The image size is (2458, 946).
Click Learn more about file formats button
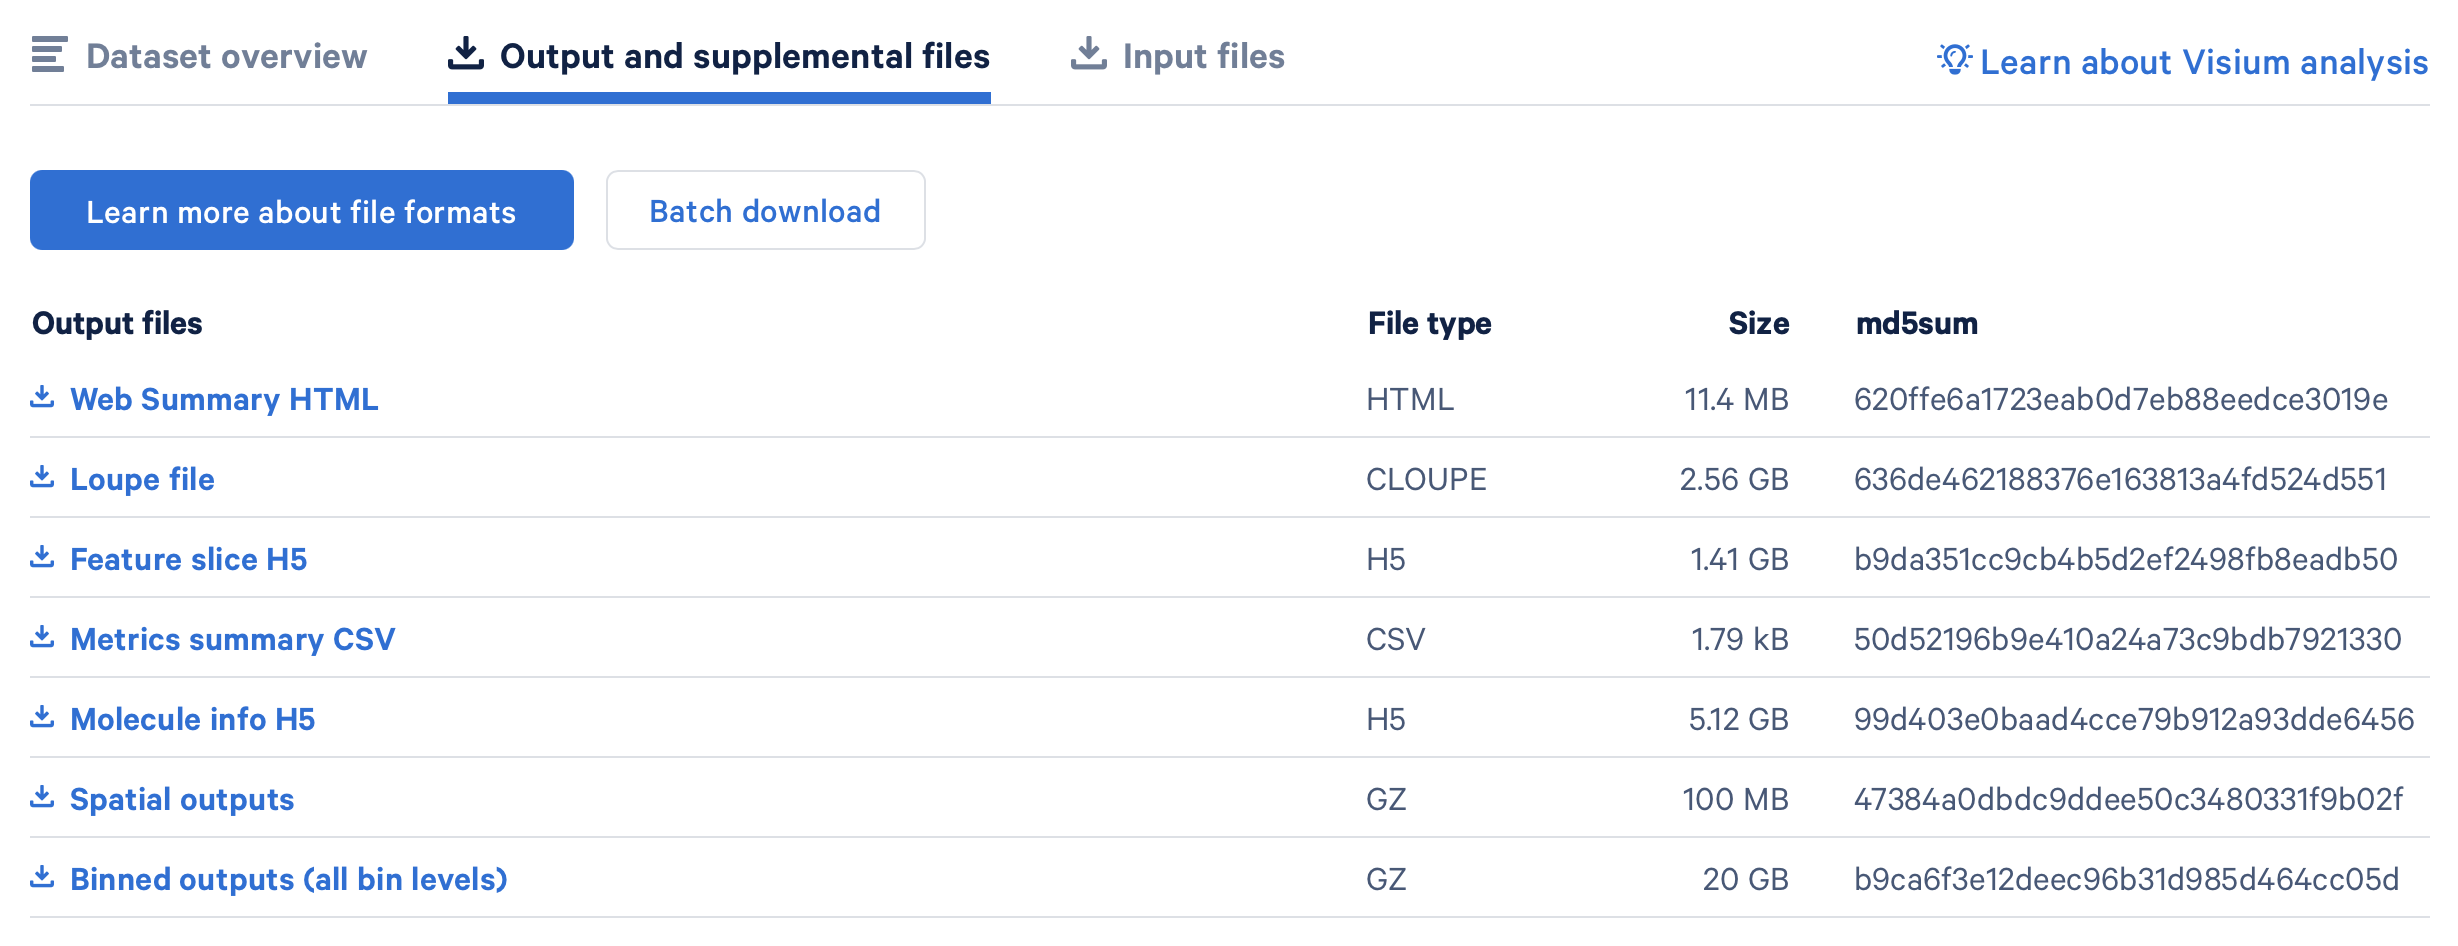click(x=302, y=210)
